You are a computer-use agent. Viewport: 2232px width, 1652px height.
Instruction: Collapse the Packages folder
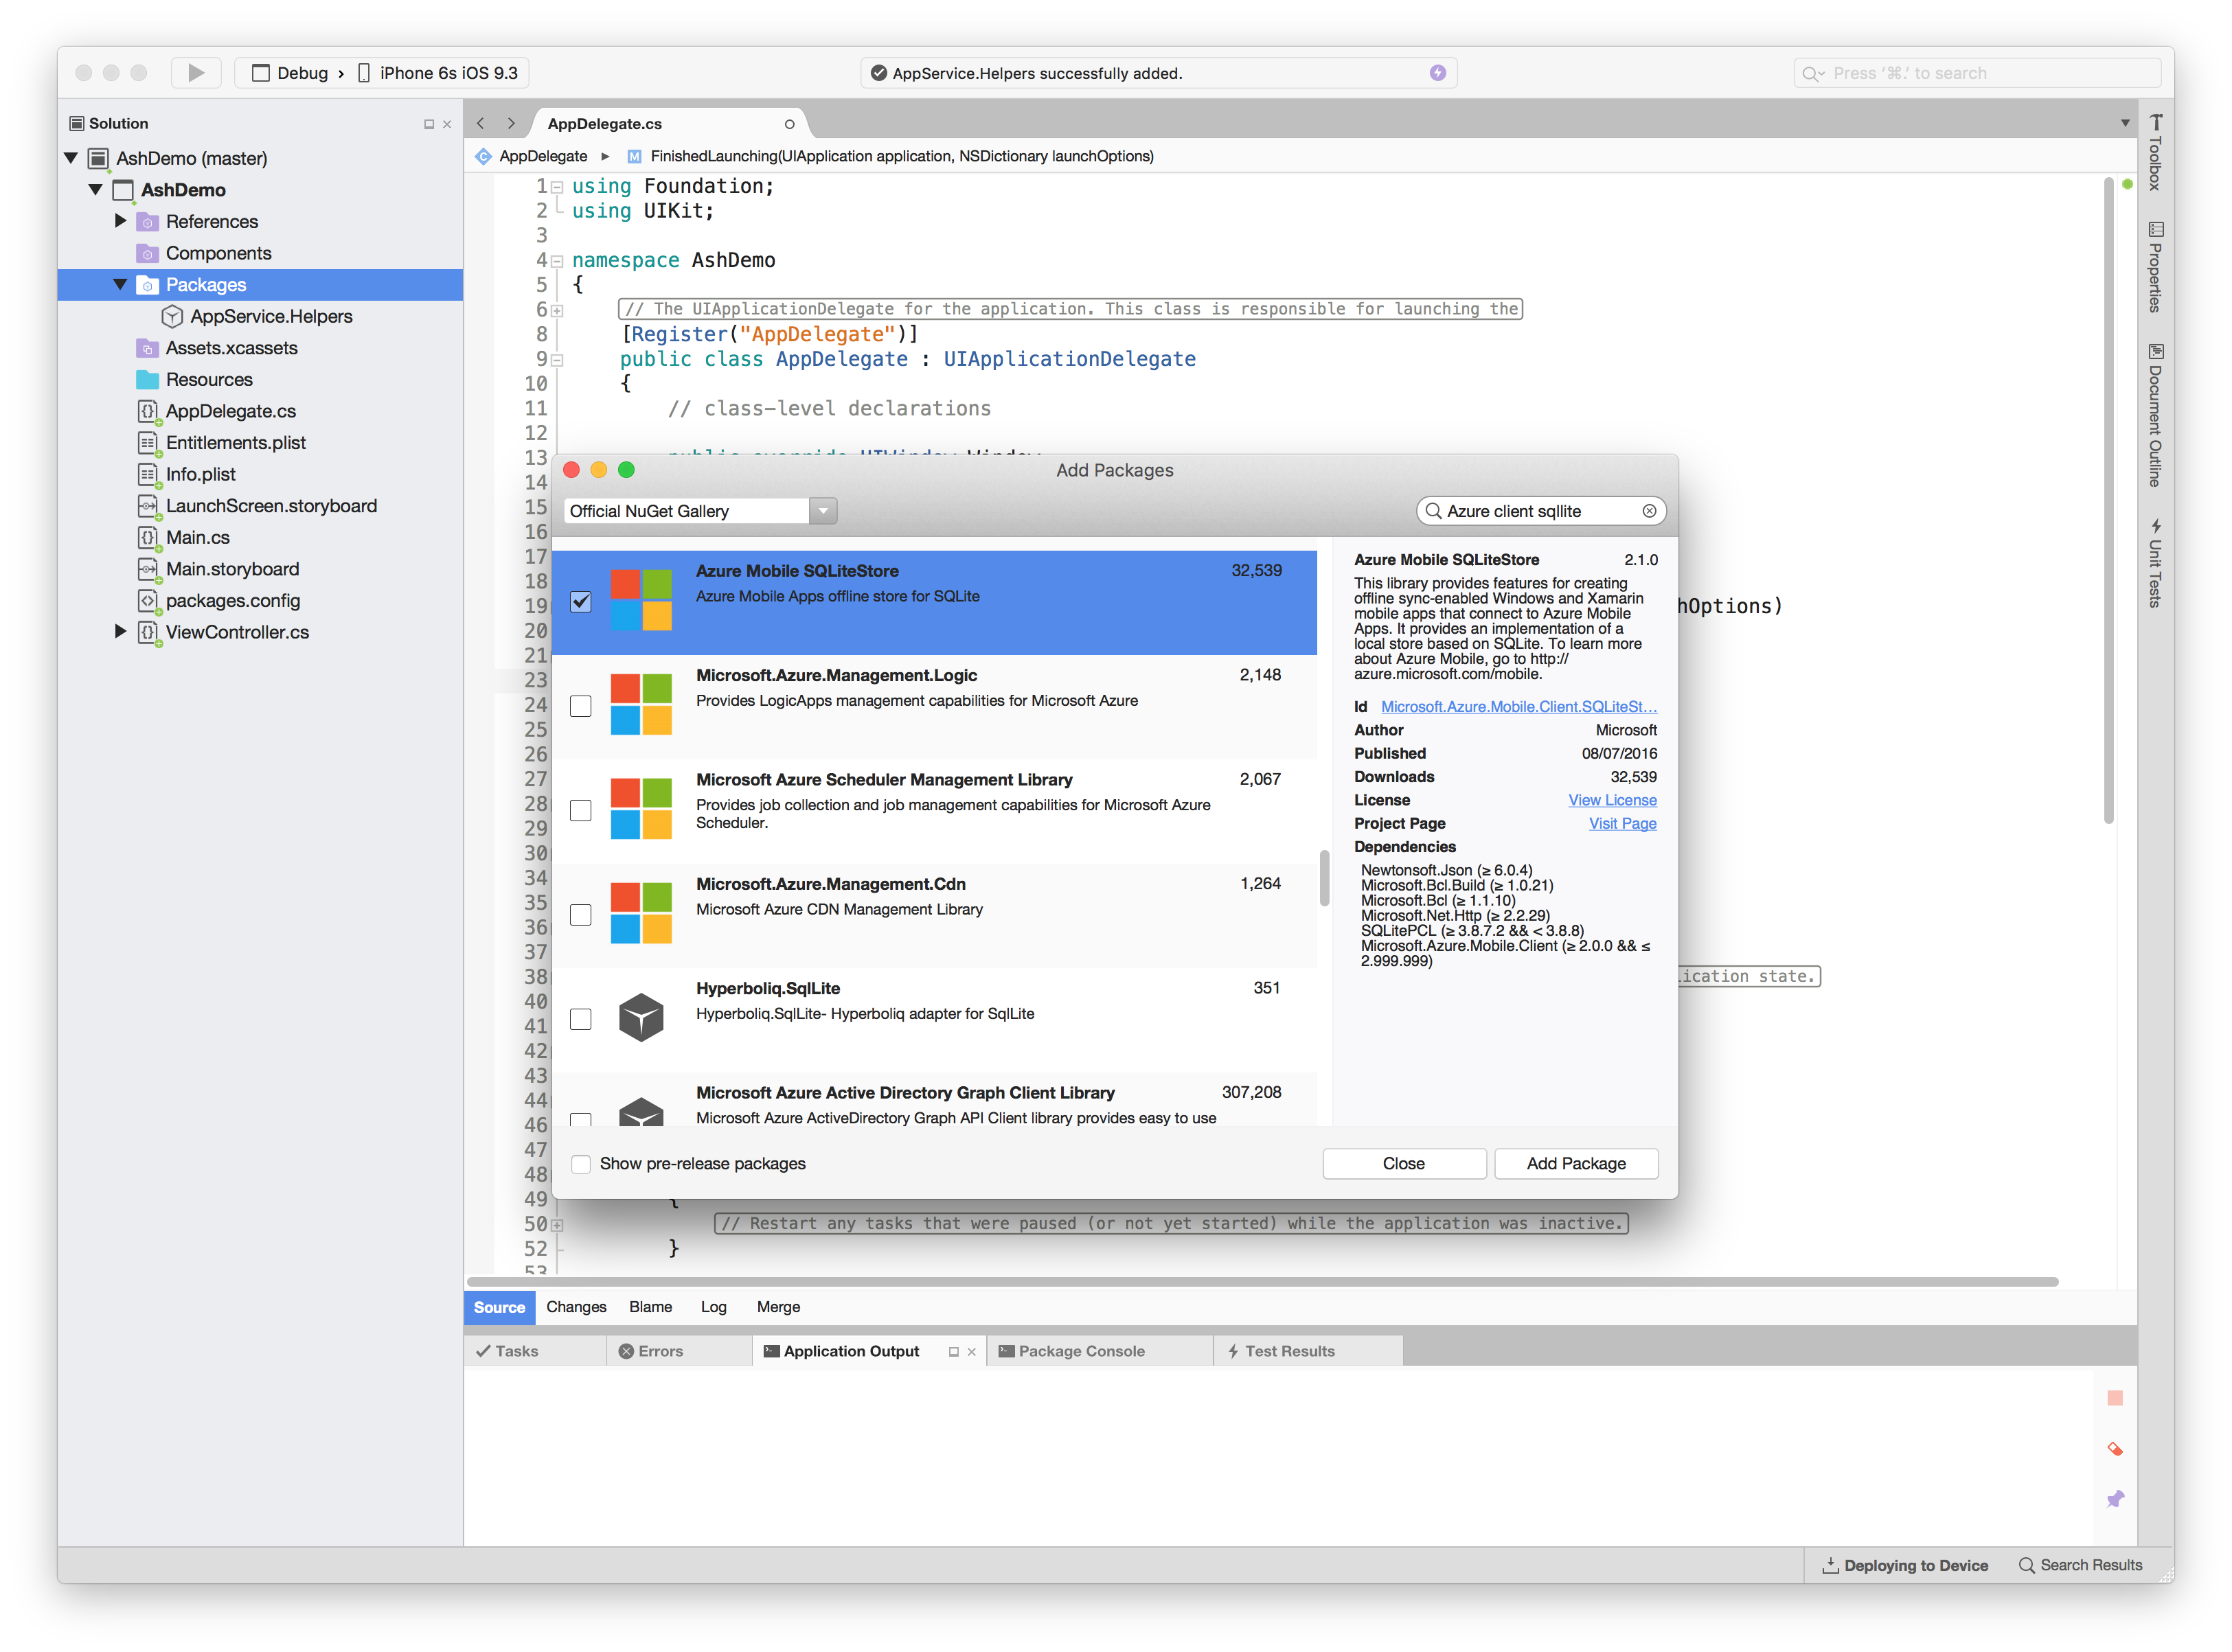tap(121, 285)
